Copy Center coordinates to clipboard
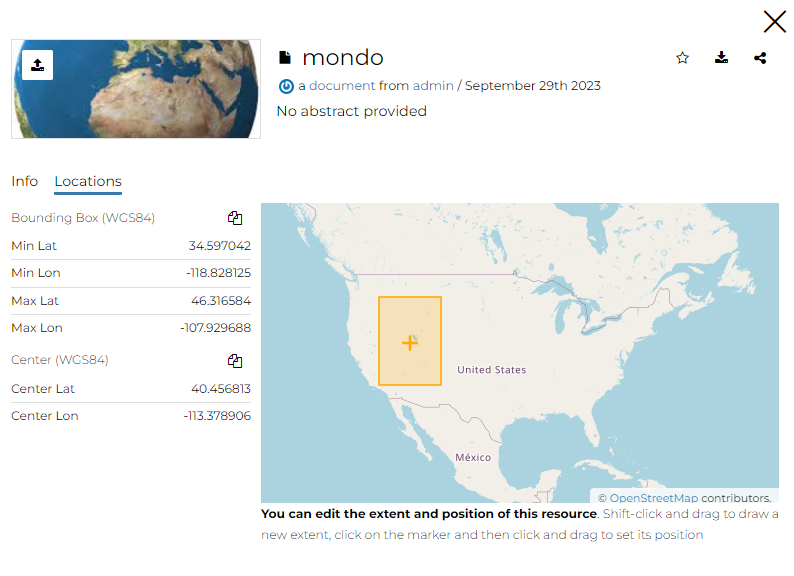The width and height of the screenshot is (794, 576). point(235,361)
